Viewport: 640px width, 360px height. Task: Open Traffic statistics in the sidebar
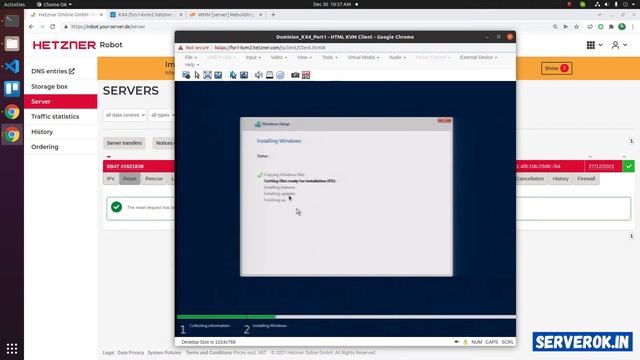point(55,117)
